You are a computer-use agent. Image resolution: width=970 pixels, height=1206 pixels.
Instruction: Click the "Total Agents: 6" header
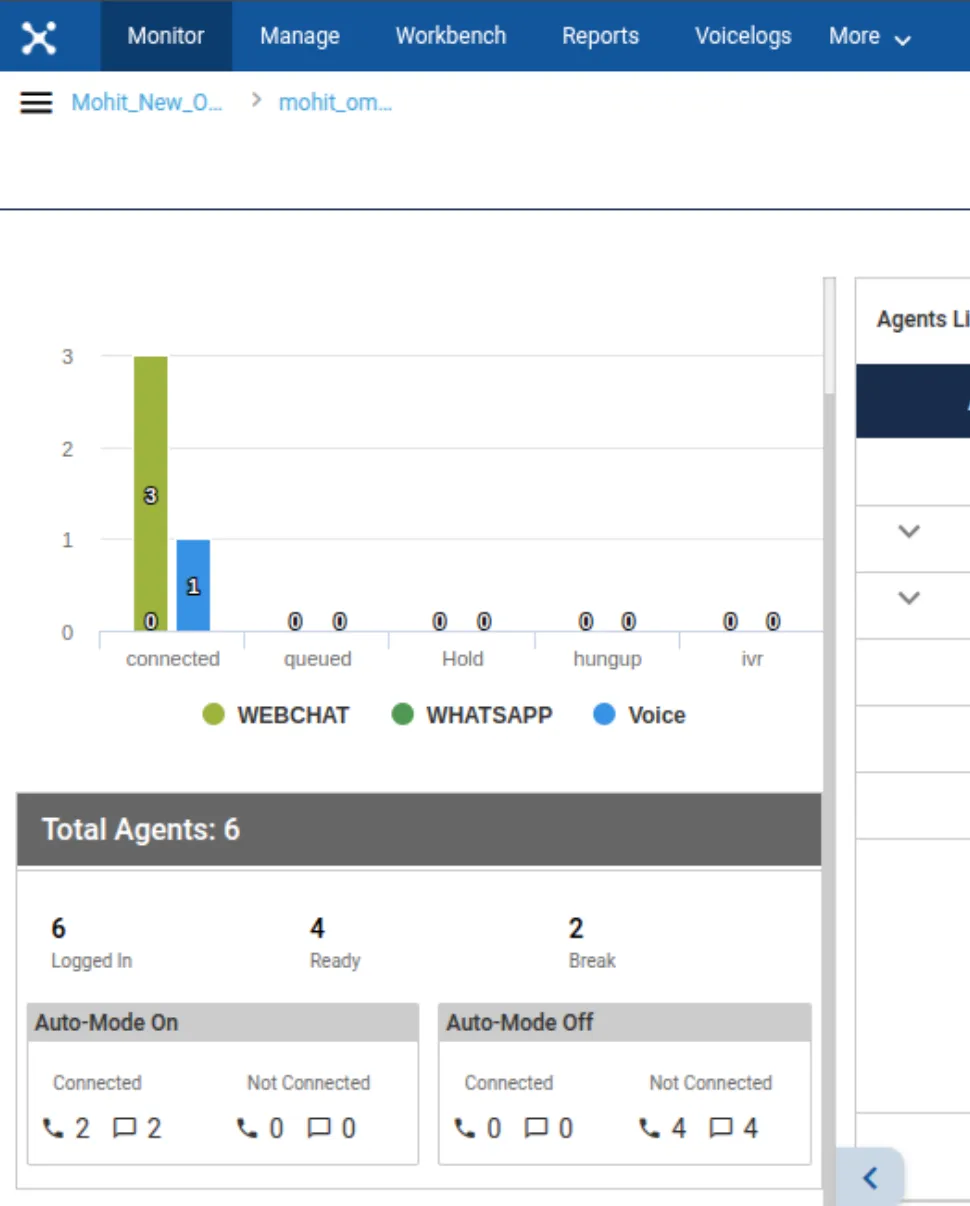point(419,829)
